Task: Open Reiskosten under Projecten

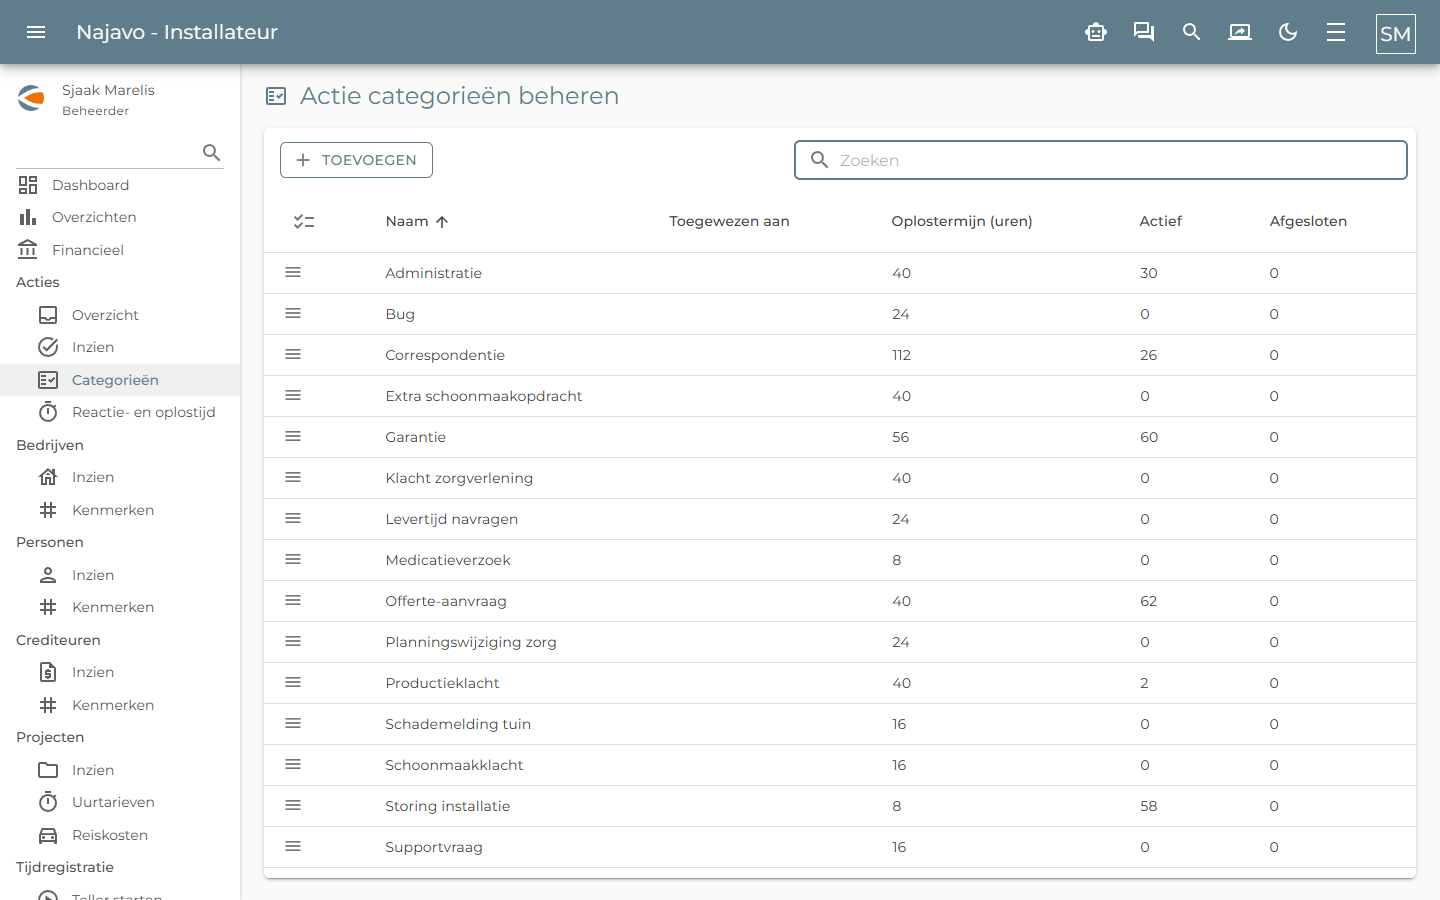Action: pyautogui.click(x=120, y=835)
